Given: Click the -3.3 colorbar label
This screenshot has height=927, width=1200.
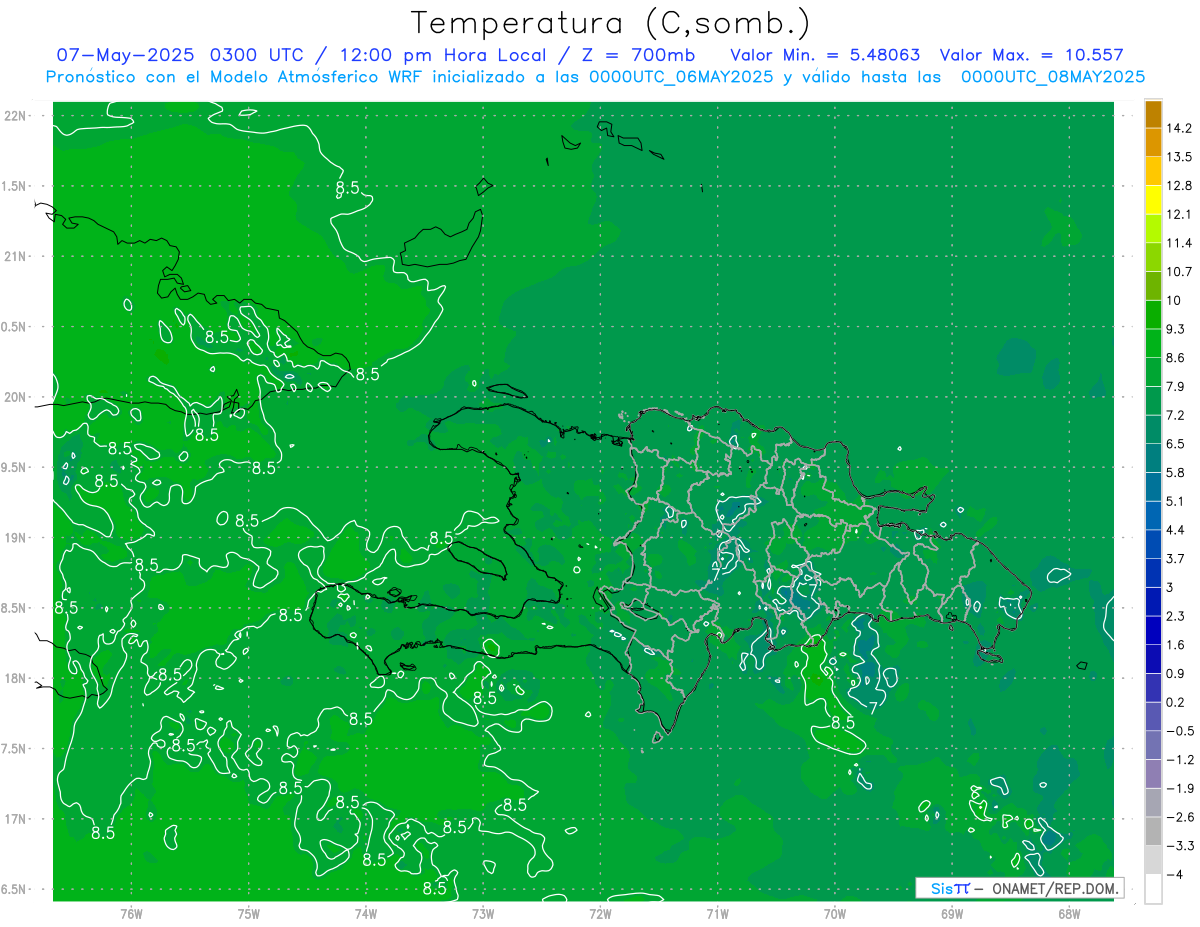Looking at the screenshot, I should coord(1179,847).
